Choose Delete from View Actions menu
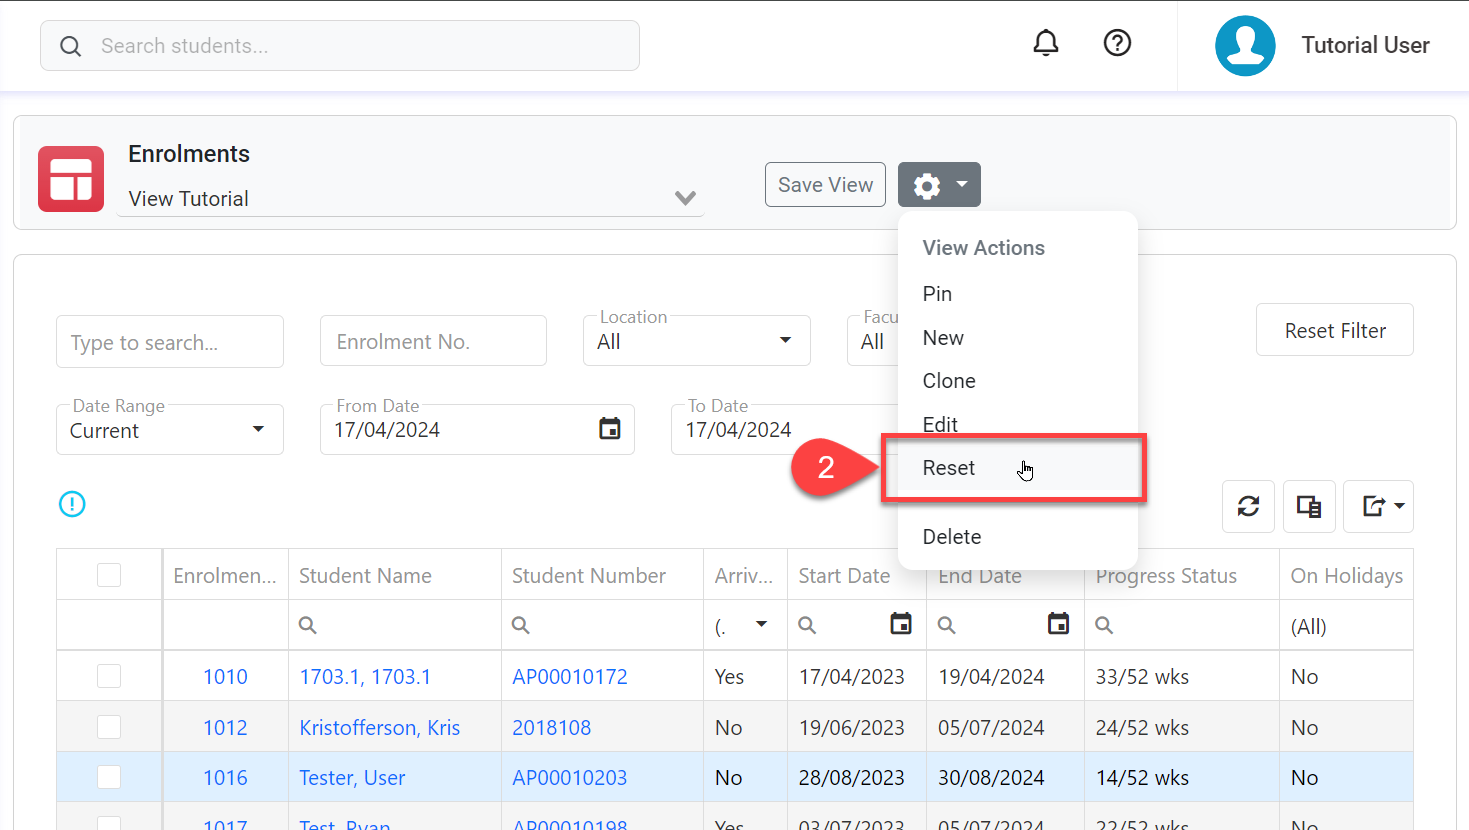Screen dimensions: 1469x830 click(x=1017, y=537)
